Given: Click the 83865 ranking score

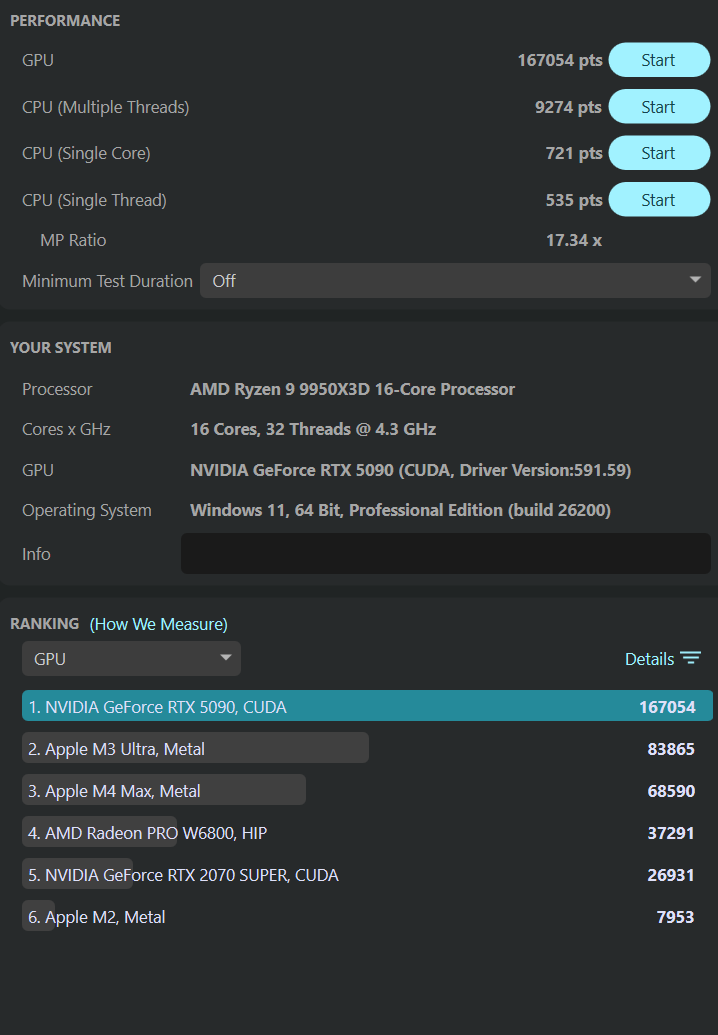Looking at the screenshot, I should pyautogui.click(x=670, y=749).
